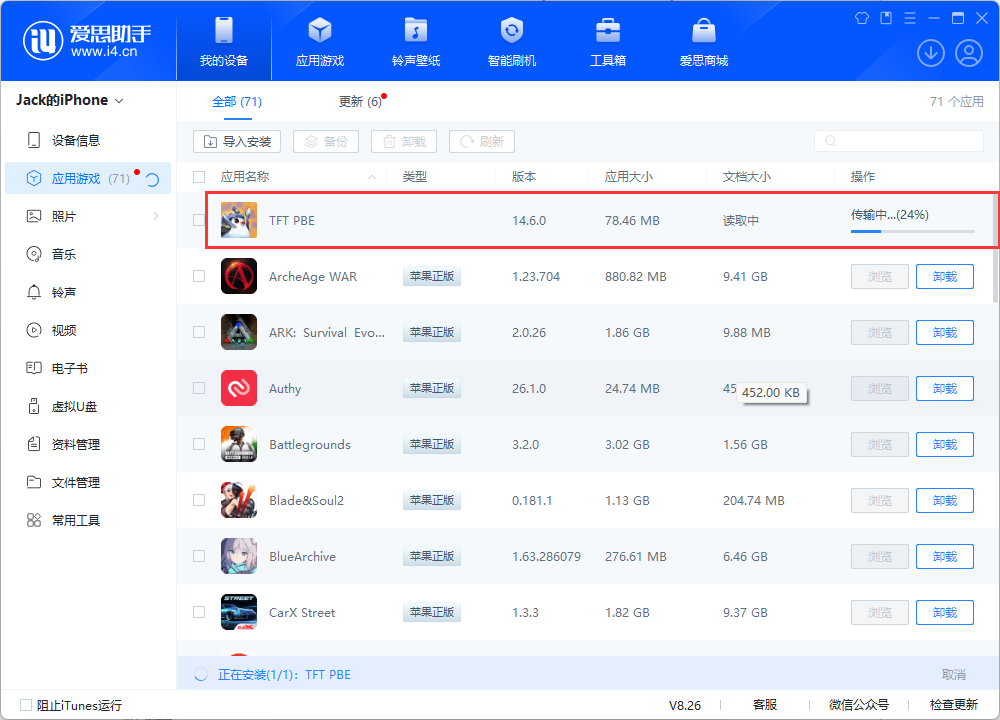Click the 备份 toolbar button
Image resolution: width=1000 pixels, height=720 pixels.
pyautogui.click(x=326, y=141)
